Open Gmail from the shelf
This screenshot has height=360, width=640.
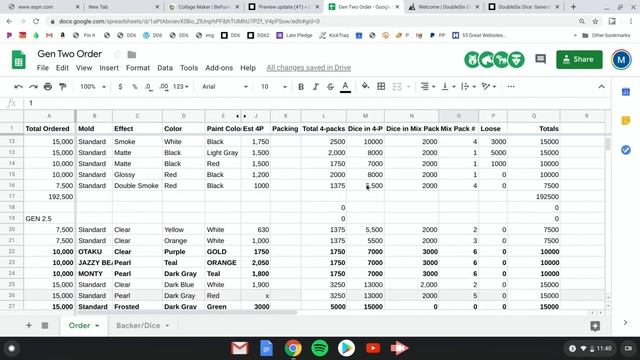[x=240, y=348]
